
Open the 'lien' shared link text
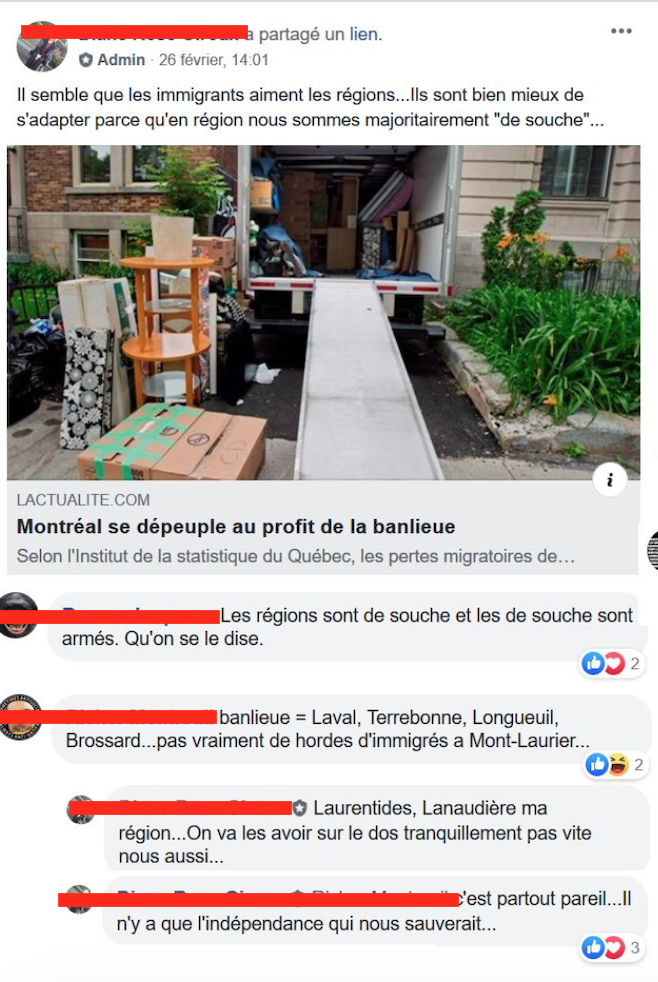click(363, 34)
